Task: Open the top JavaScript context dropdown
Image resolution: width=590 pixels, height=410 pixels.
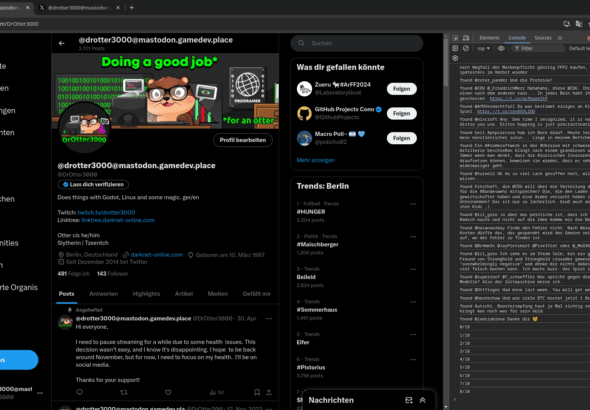Action: pos(484,48)
